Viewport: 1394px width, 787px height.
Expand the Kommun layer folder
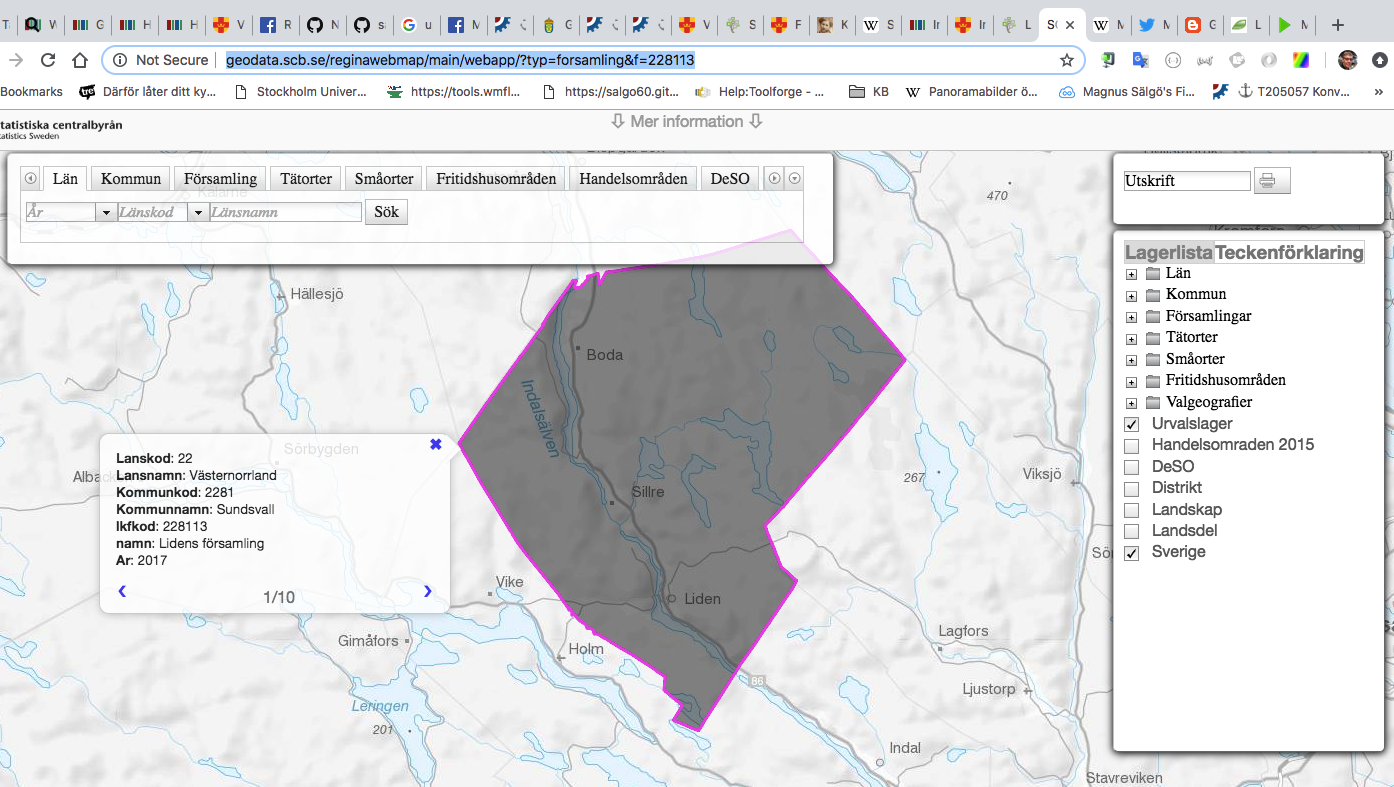tap(1131, 296)
